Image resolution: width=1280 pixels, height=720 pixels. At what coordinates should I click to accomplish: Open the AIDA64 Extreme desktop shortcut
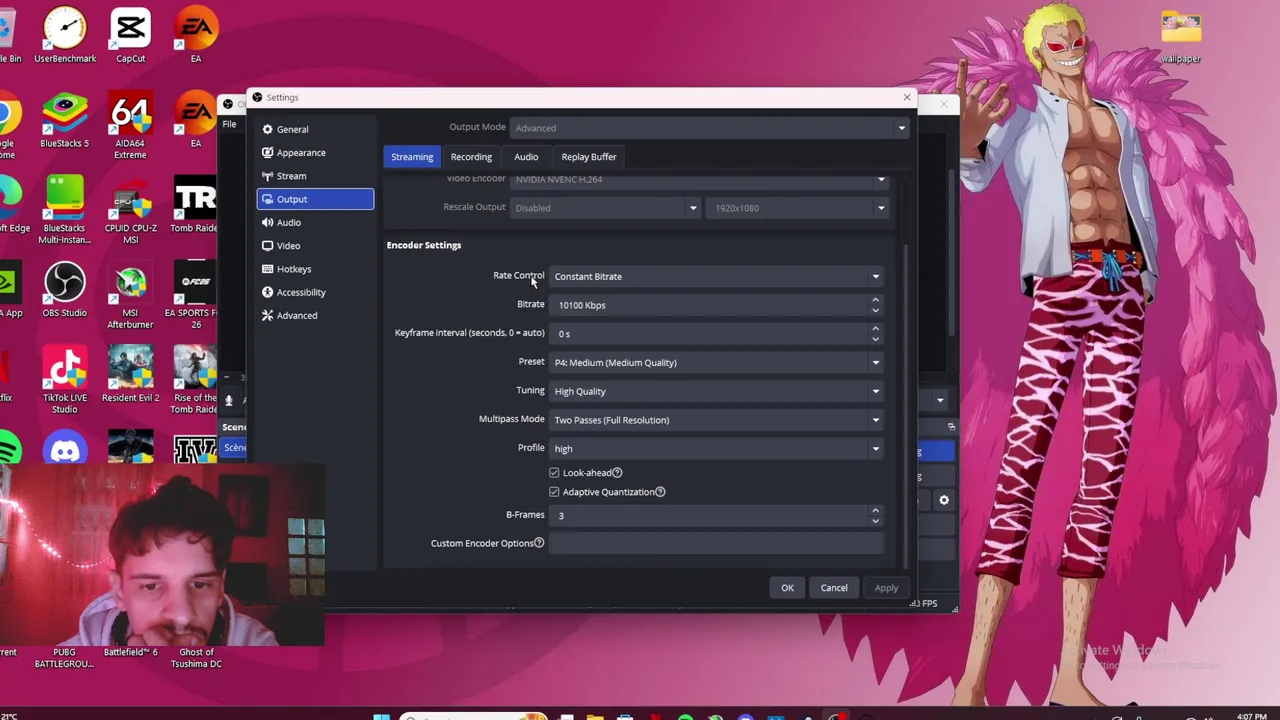point(131,125)
